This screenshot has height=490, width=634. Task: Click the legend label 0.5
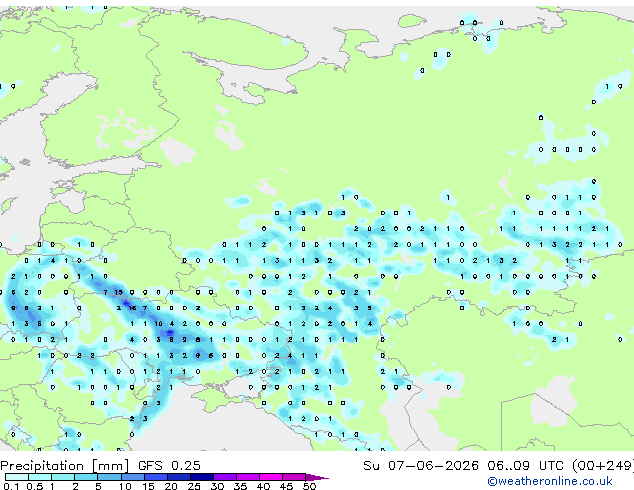click(34, 486)
